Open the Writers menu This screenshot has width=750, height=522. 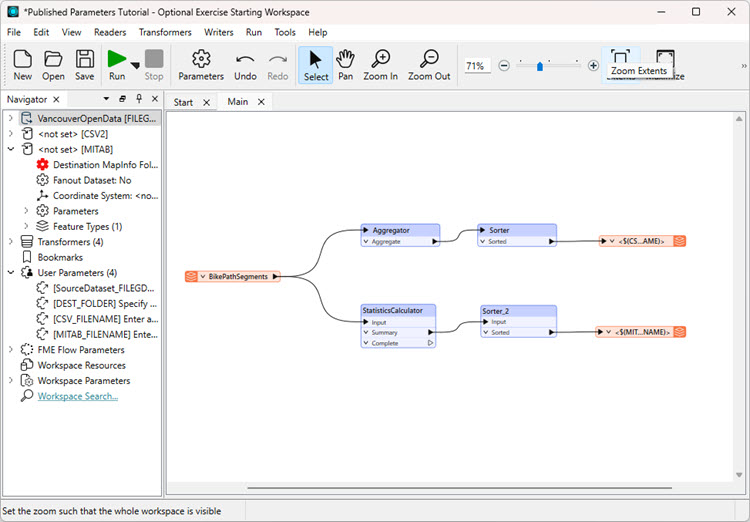point(219,32)
